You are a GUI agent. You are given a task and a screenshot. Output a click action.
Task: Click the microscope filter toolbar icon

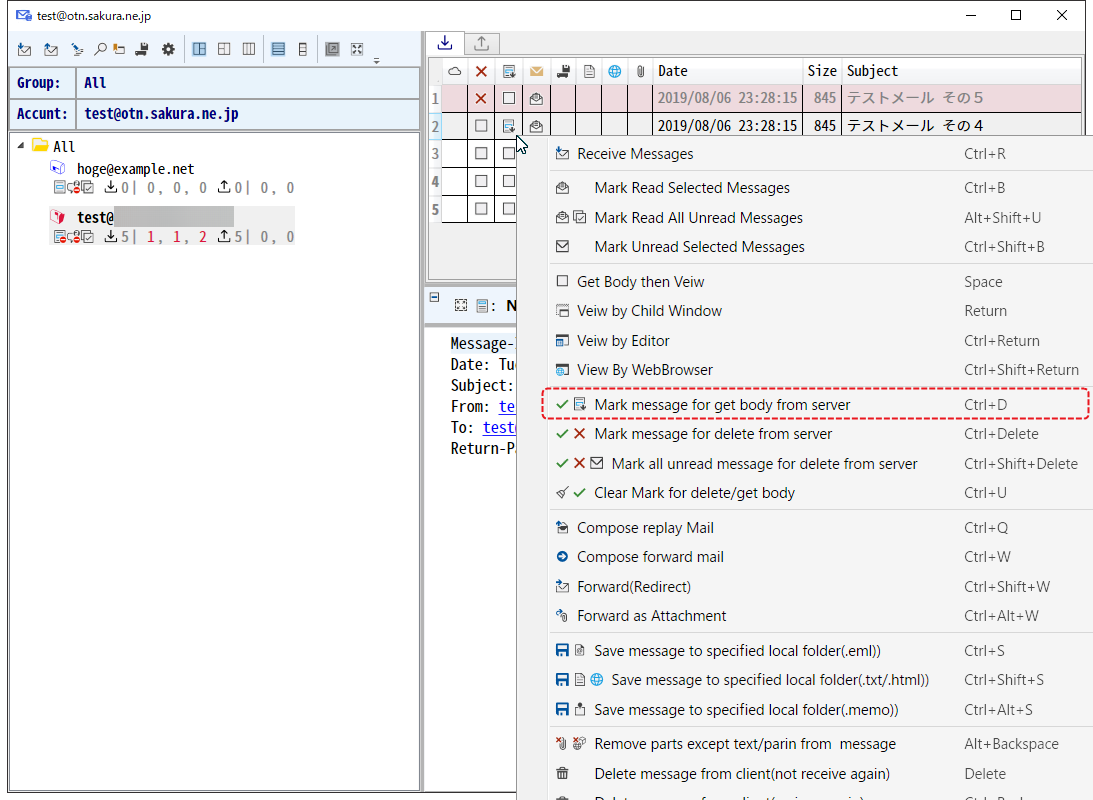pyautogui.click(x=77, y=49)
